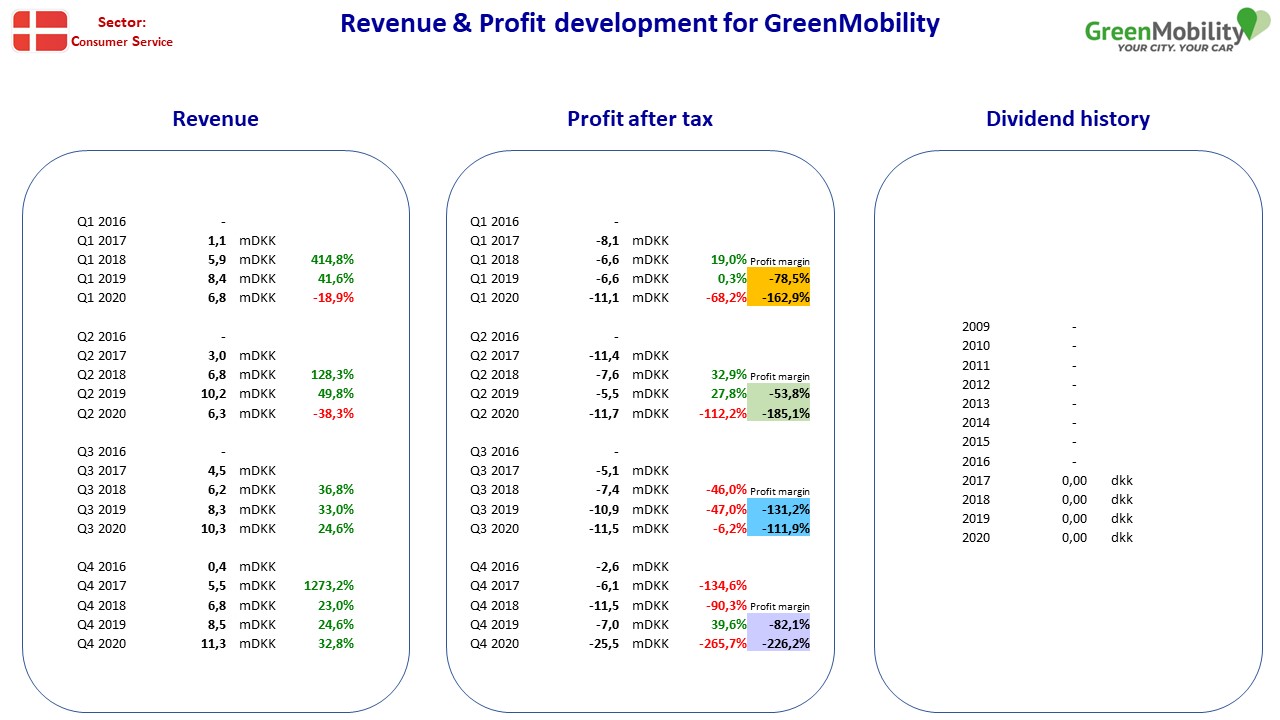Select the 2009 year in dividend history
This screenshot has width=1280, height=720.
coord(976,327)
